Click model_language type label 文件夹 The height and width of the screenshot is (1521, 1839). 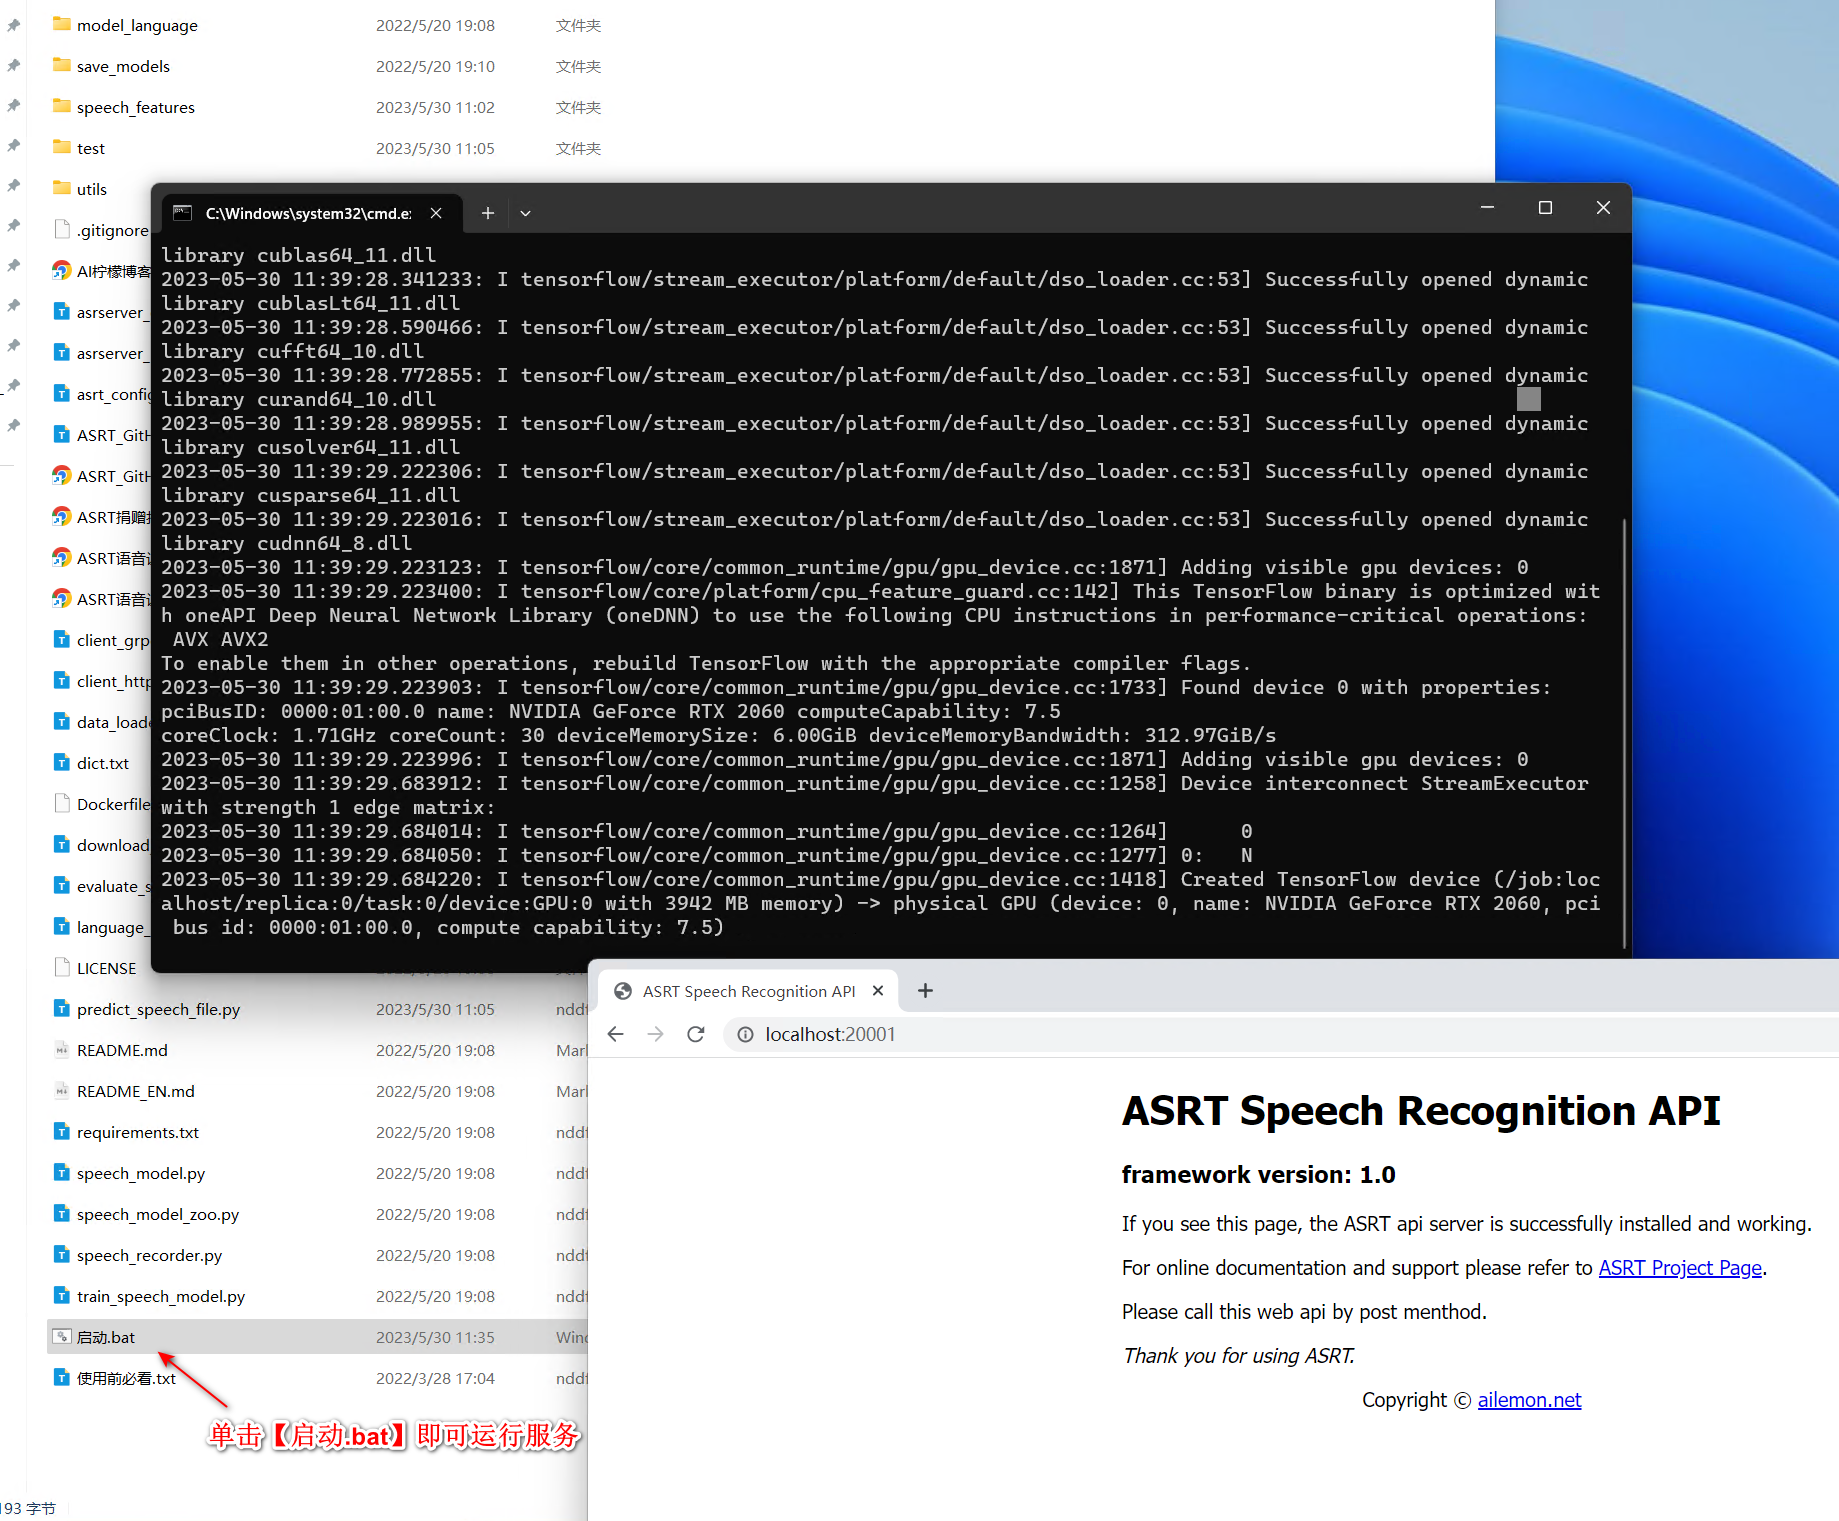[578, 25]
